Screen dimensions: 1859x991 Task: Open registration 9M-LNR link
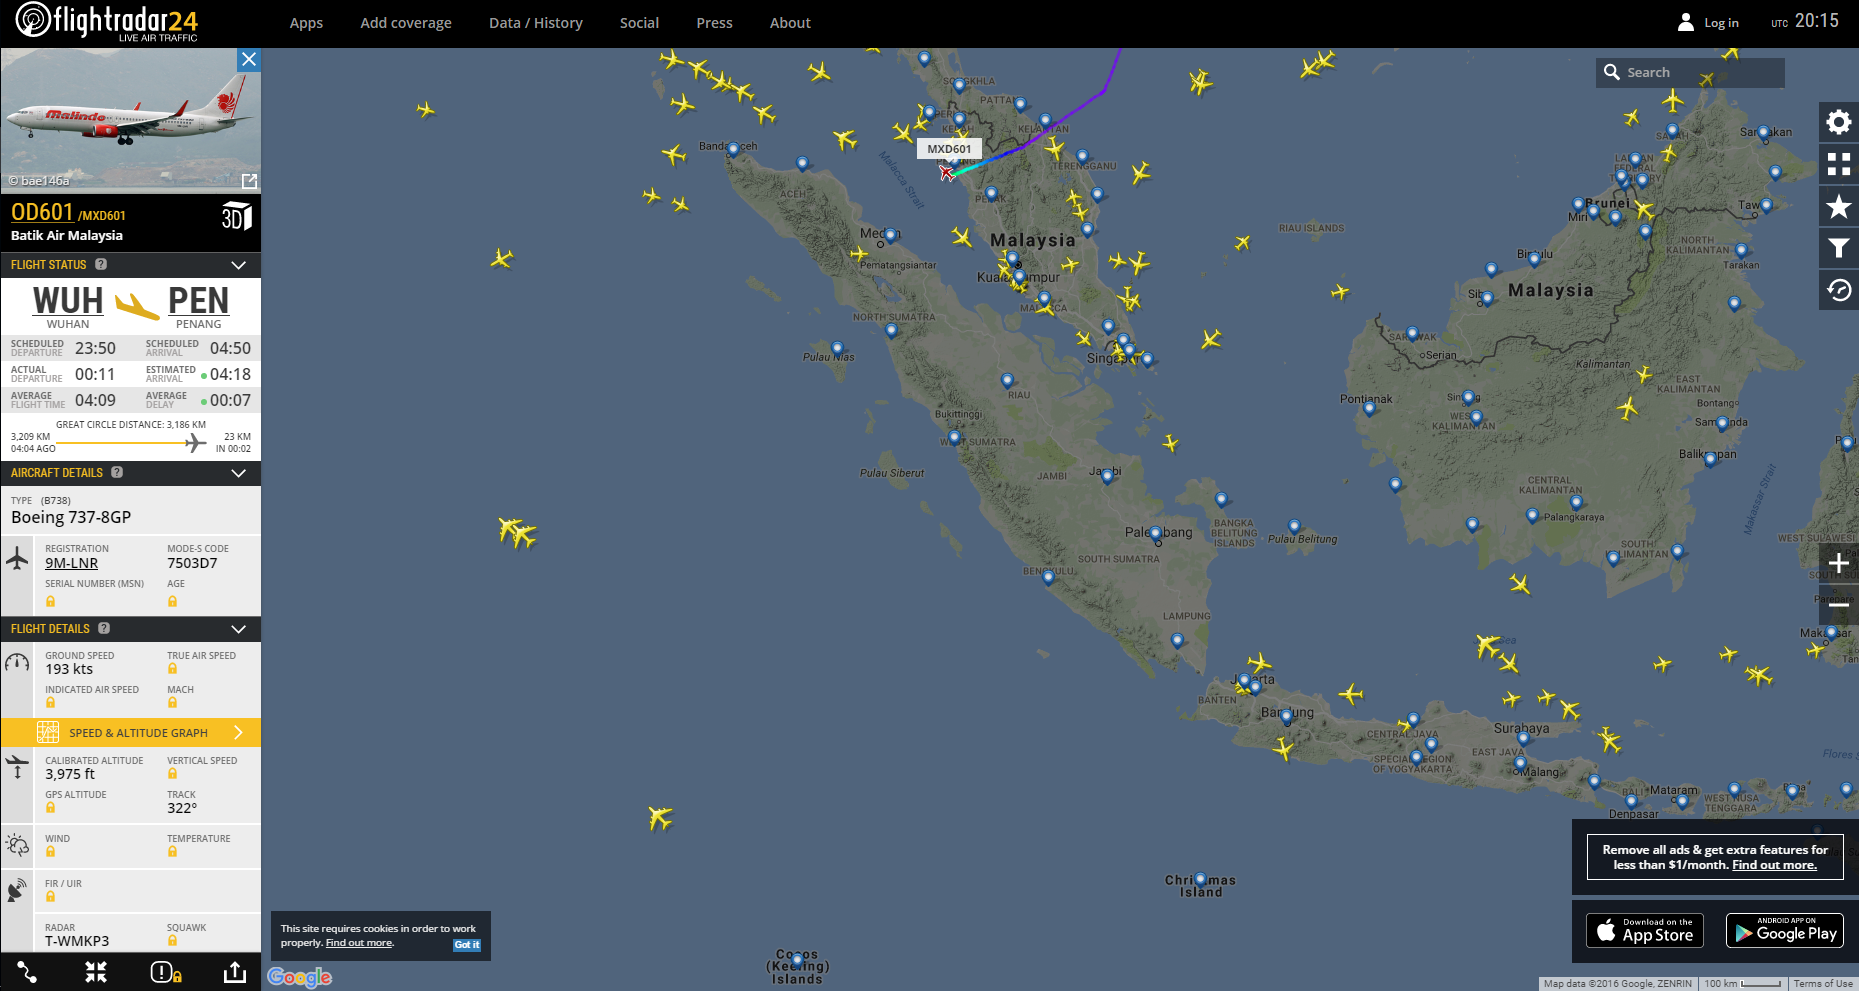[71, 563]
